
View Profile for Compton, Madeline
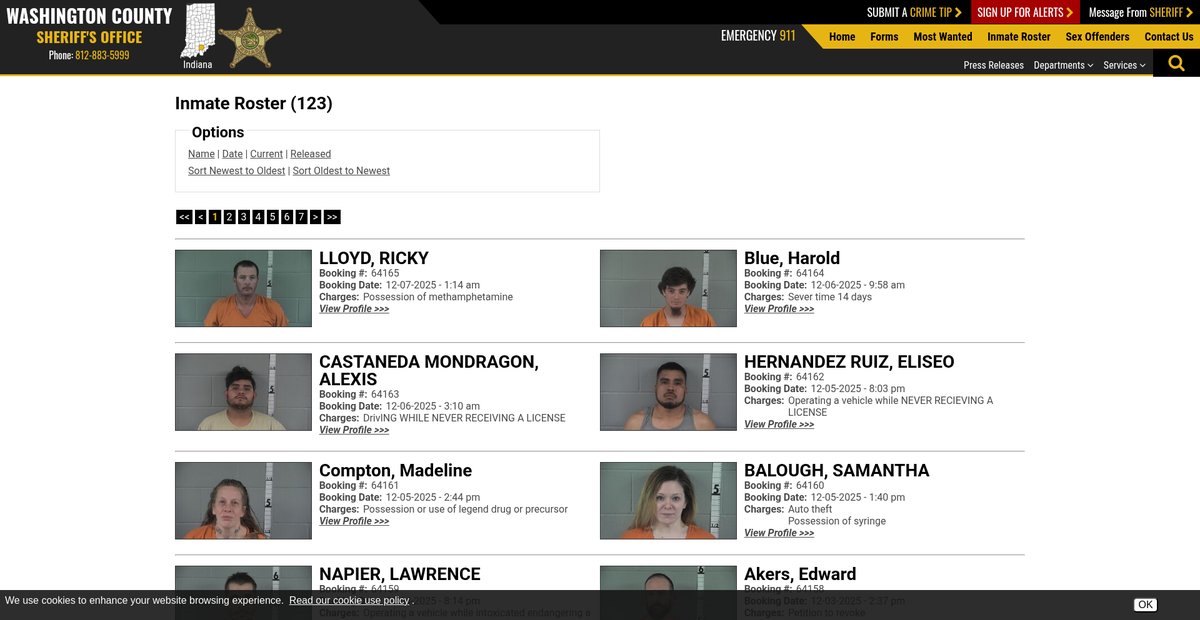[354, 521]
